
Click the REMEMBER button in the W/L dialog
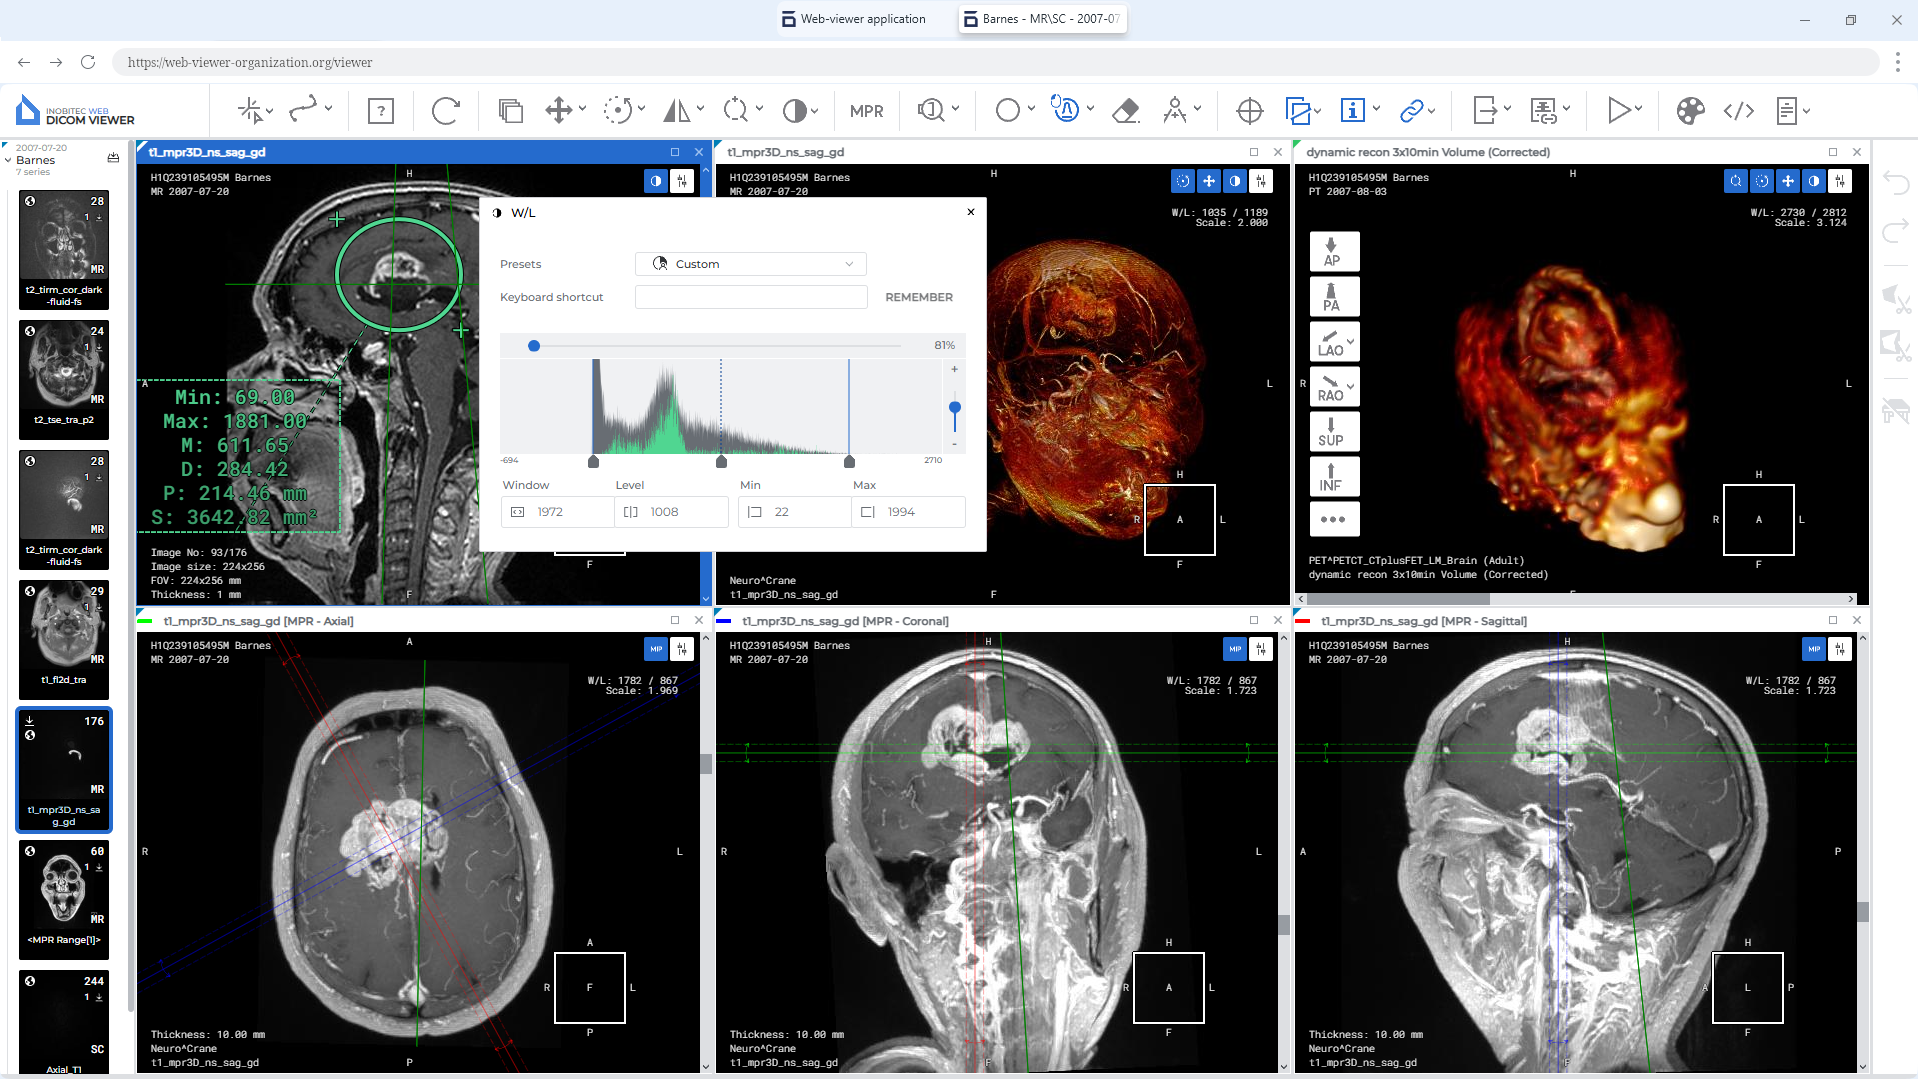[918, 296]
